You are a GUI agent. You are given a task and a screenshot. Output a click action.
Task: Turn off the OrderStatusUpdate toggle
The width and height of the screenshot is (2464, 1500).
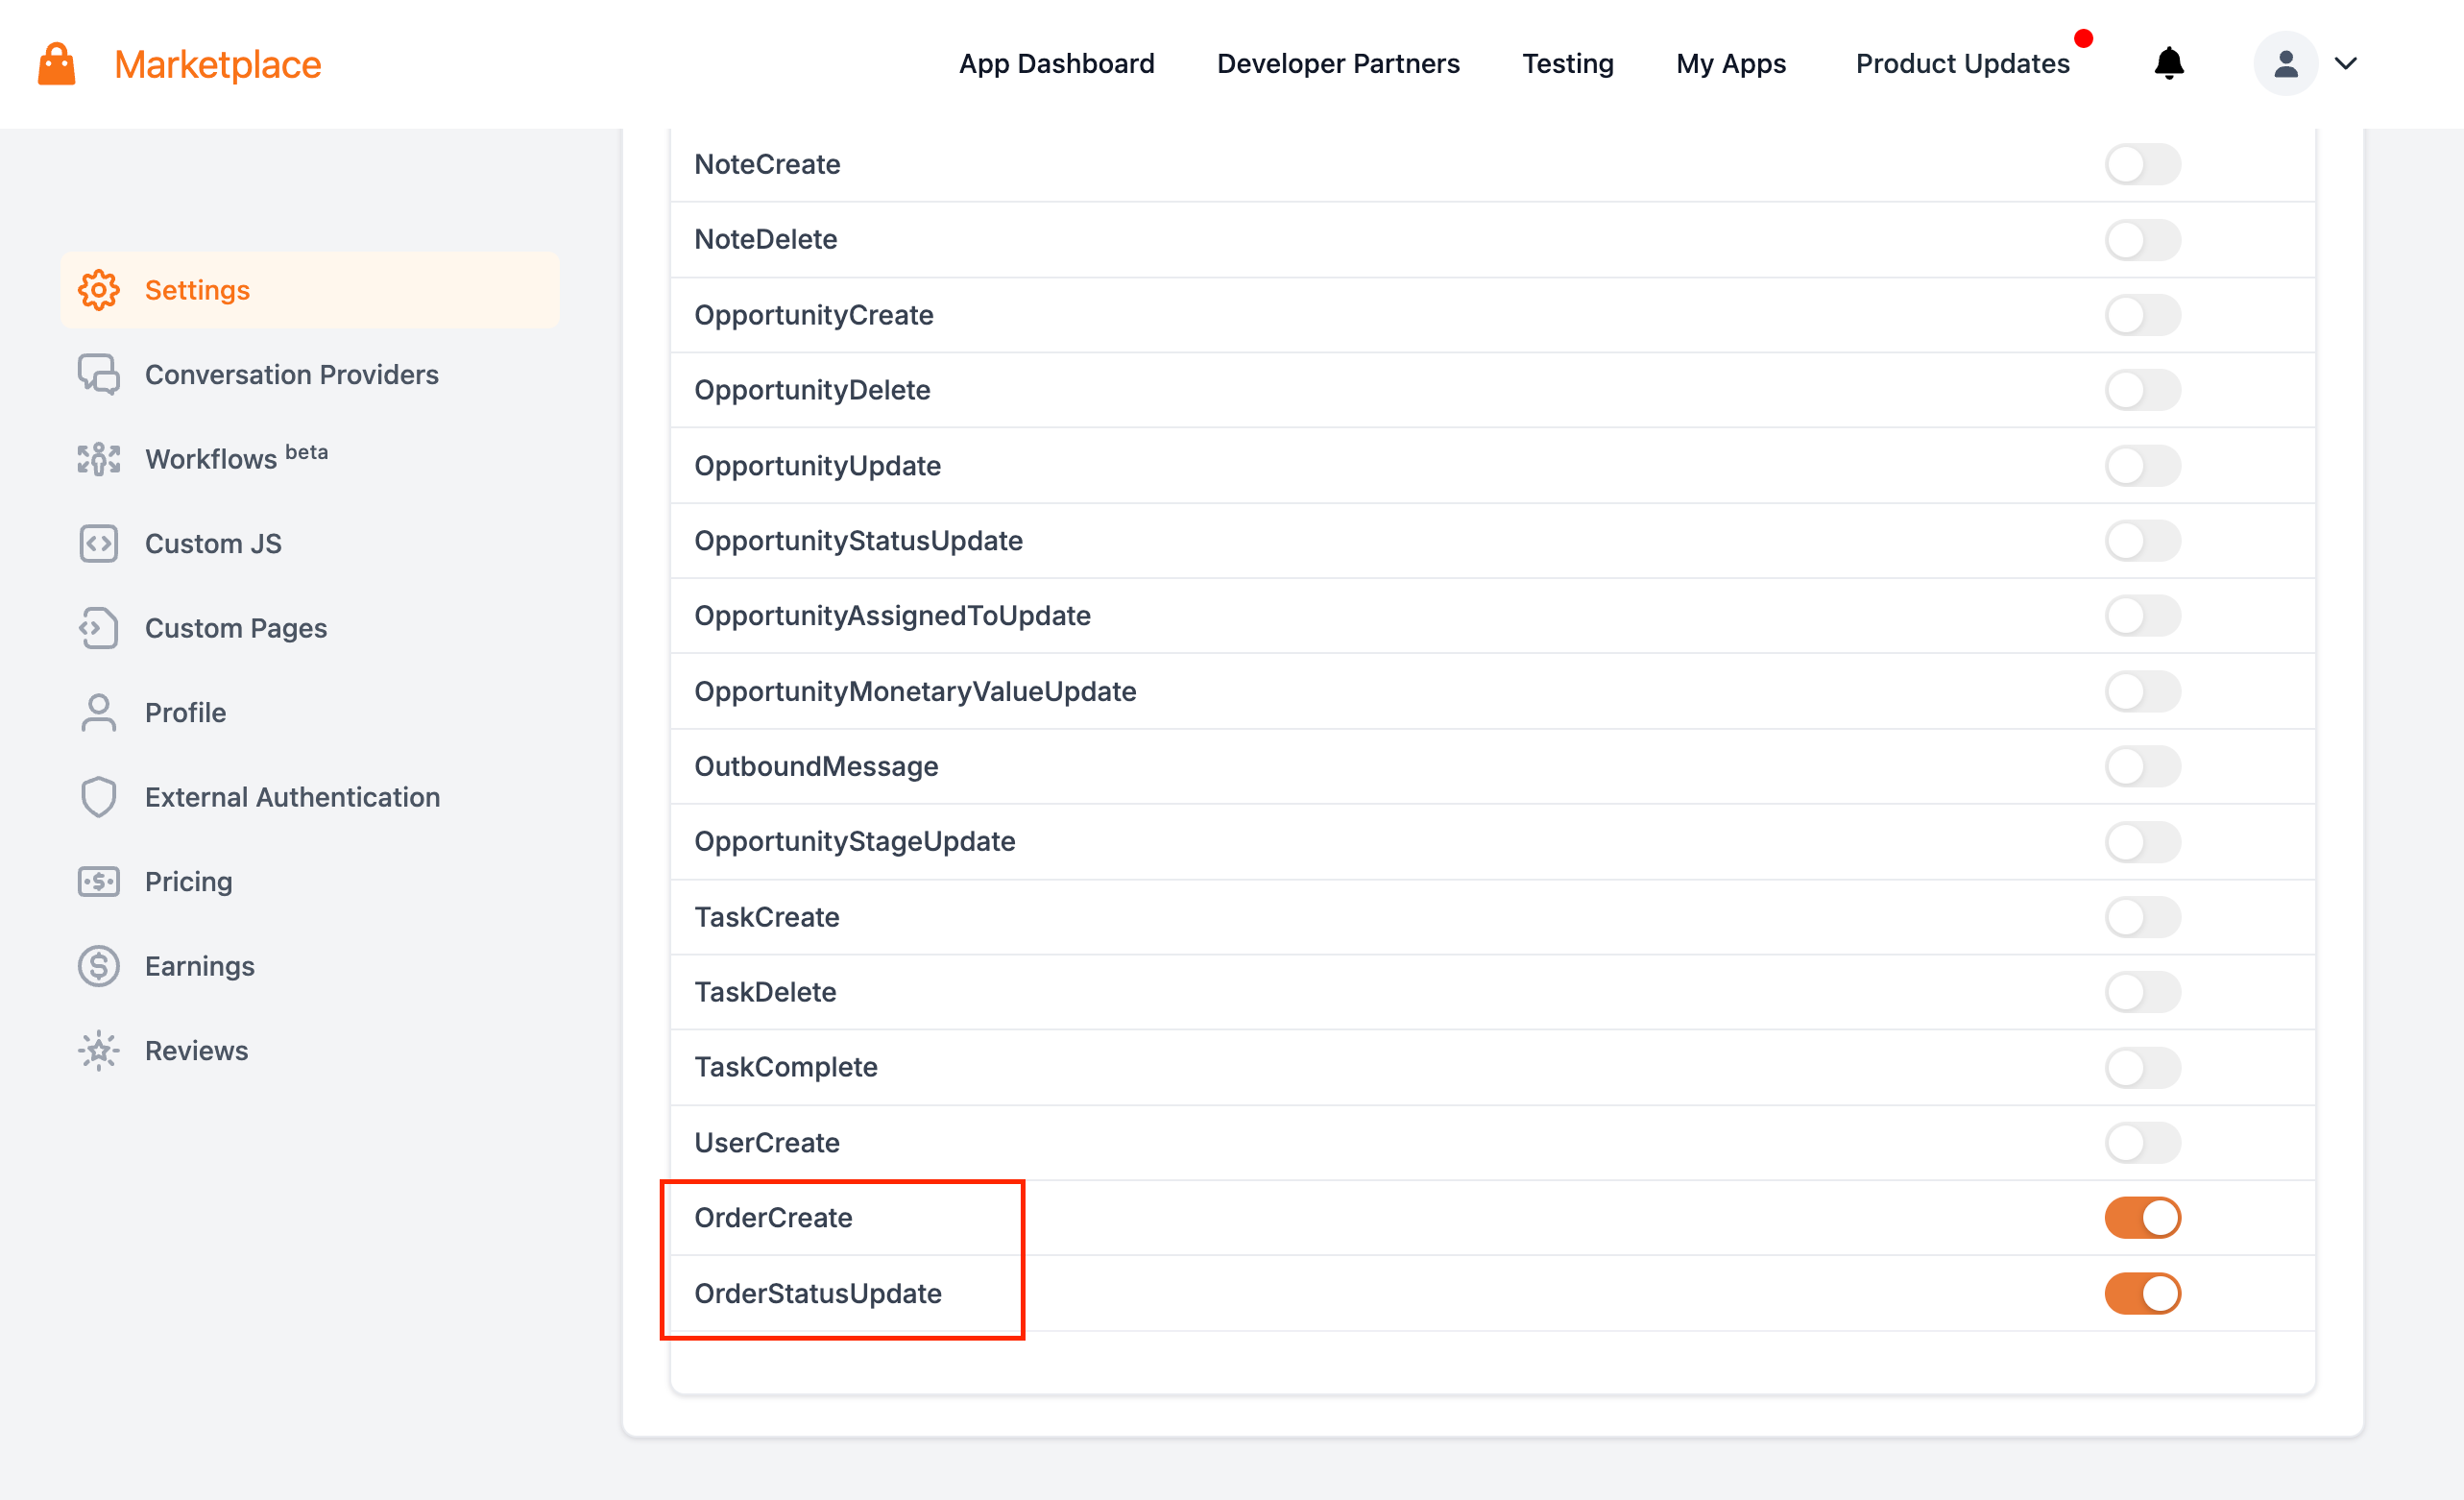coord(2142,1293)
